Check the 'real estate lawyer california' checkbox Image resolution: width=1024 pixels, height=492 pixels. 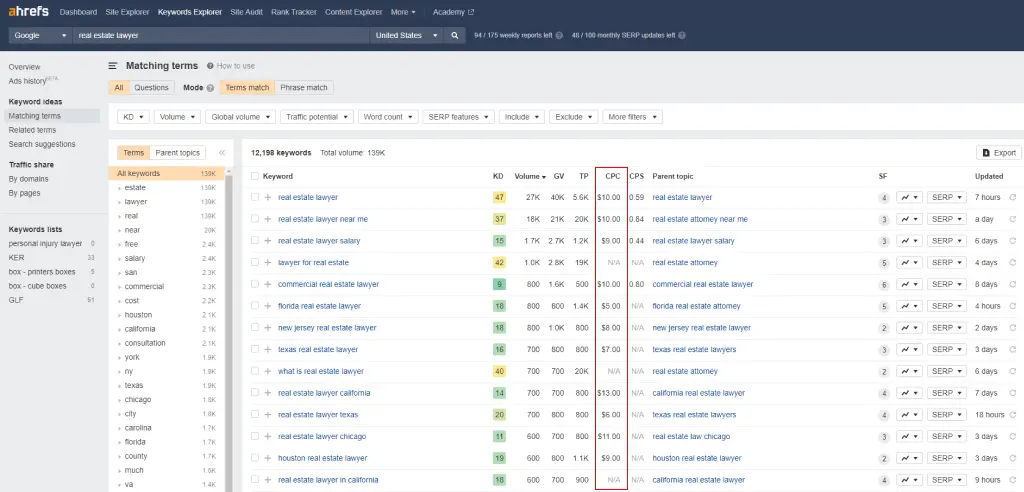(255, 393)
